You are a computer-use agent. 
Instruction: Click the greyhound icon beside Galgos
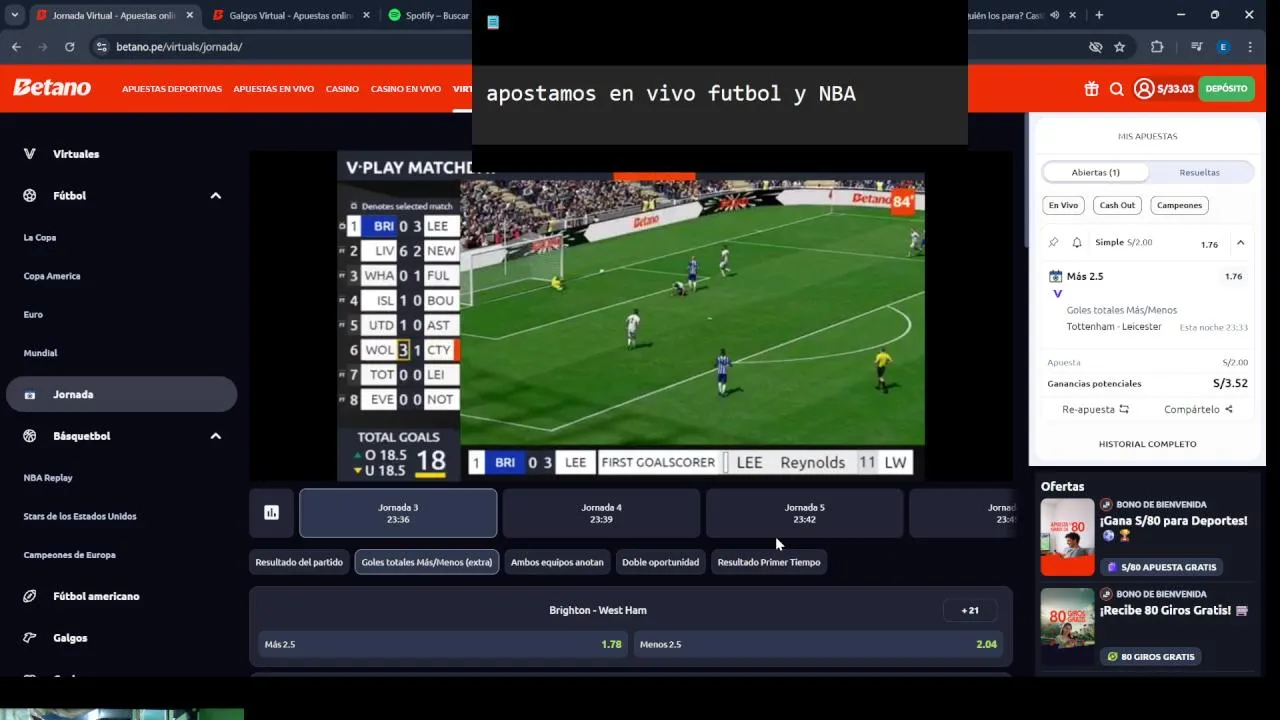pos(29,638)
